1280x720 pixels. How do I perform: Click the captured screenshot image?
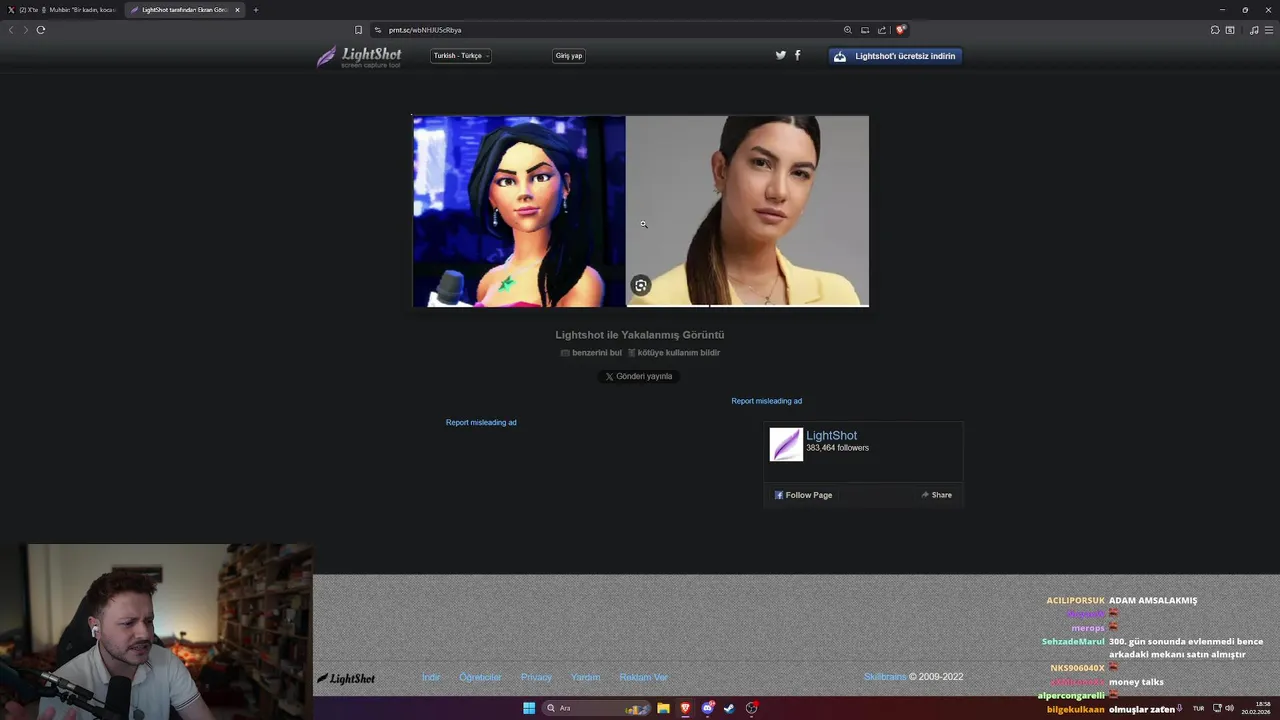[641, 211]
